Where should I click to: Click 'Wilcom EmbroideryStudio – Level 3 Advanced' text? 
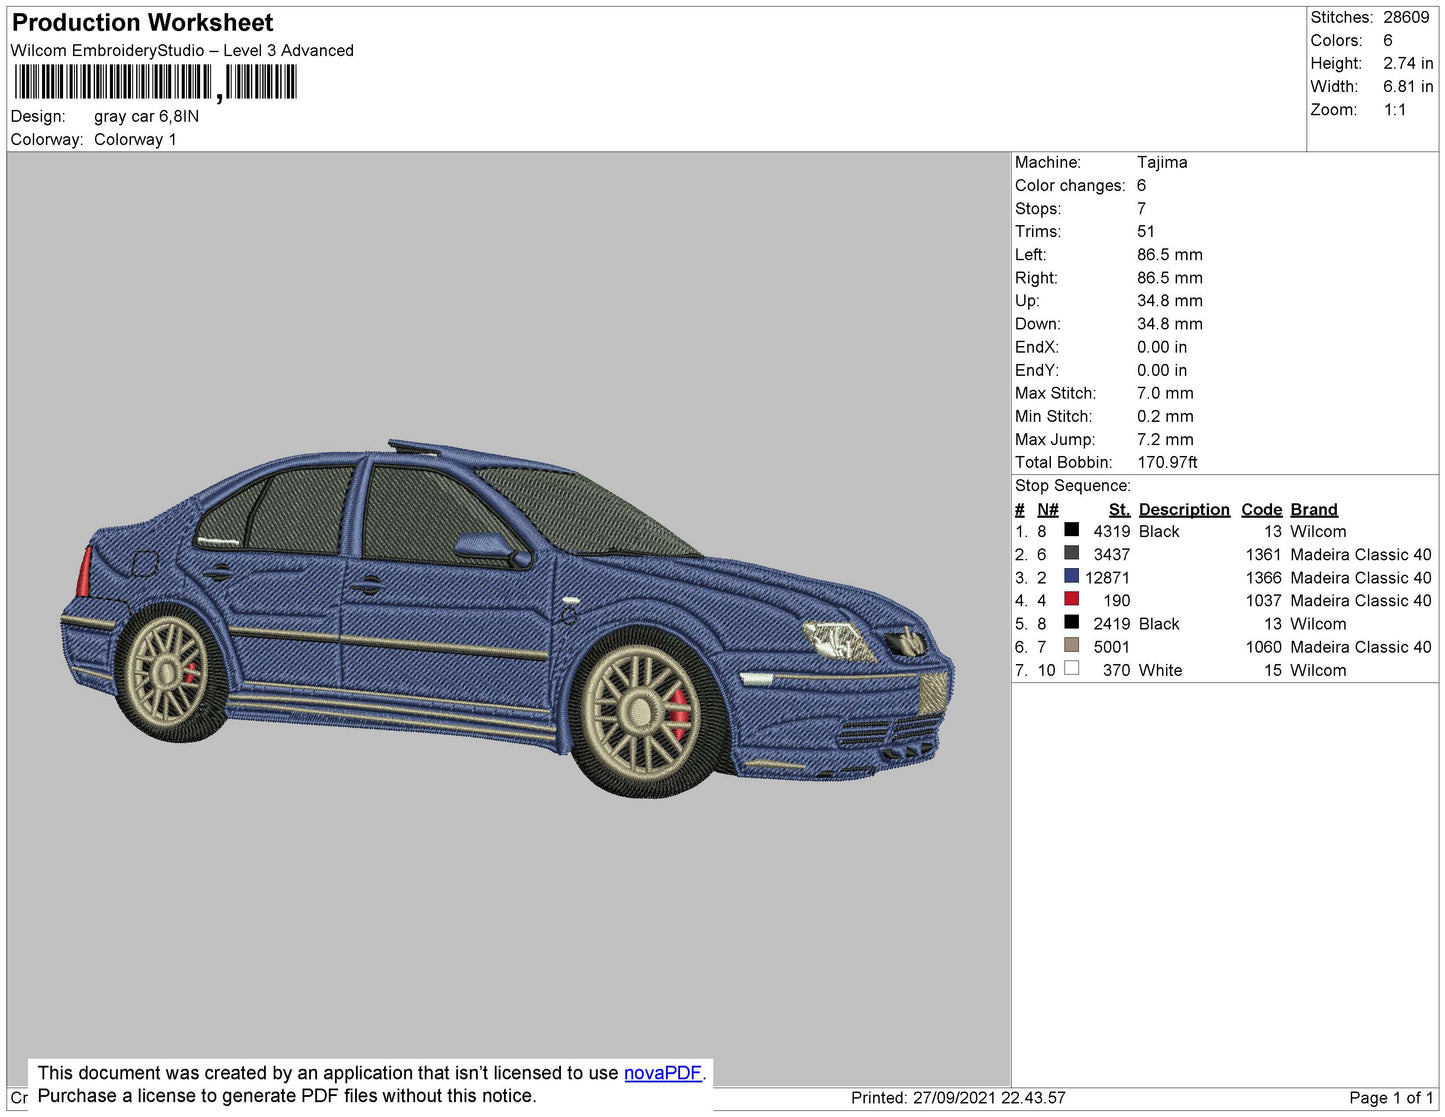coord(182,51)
